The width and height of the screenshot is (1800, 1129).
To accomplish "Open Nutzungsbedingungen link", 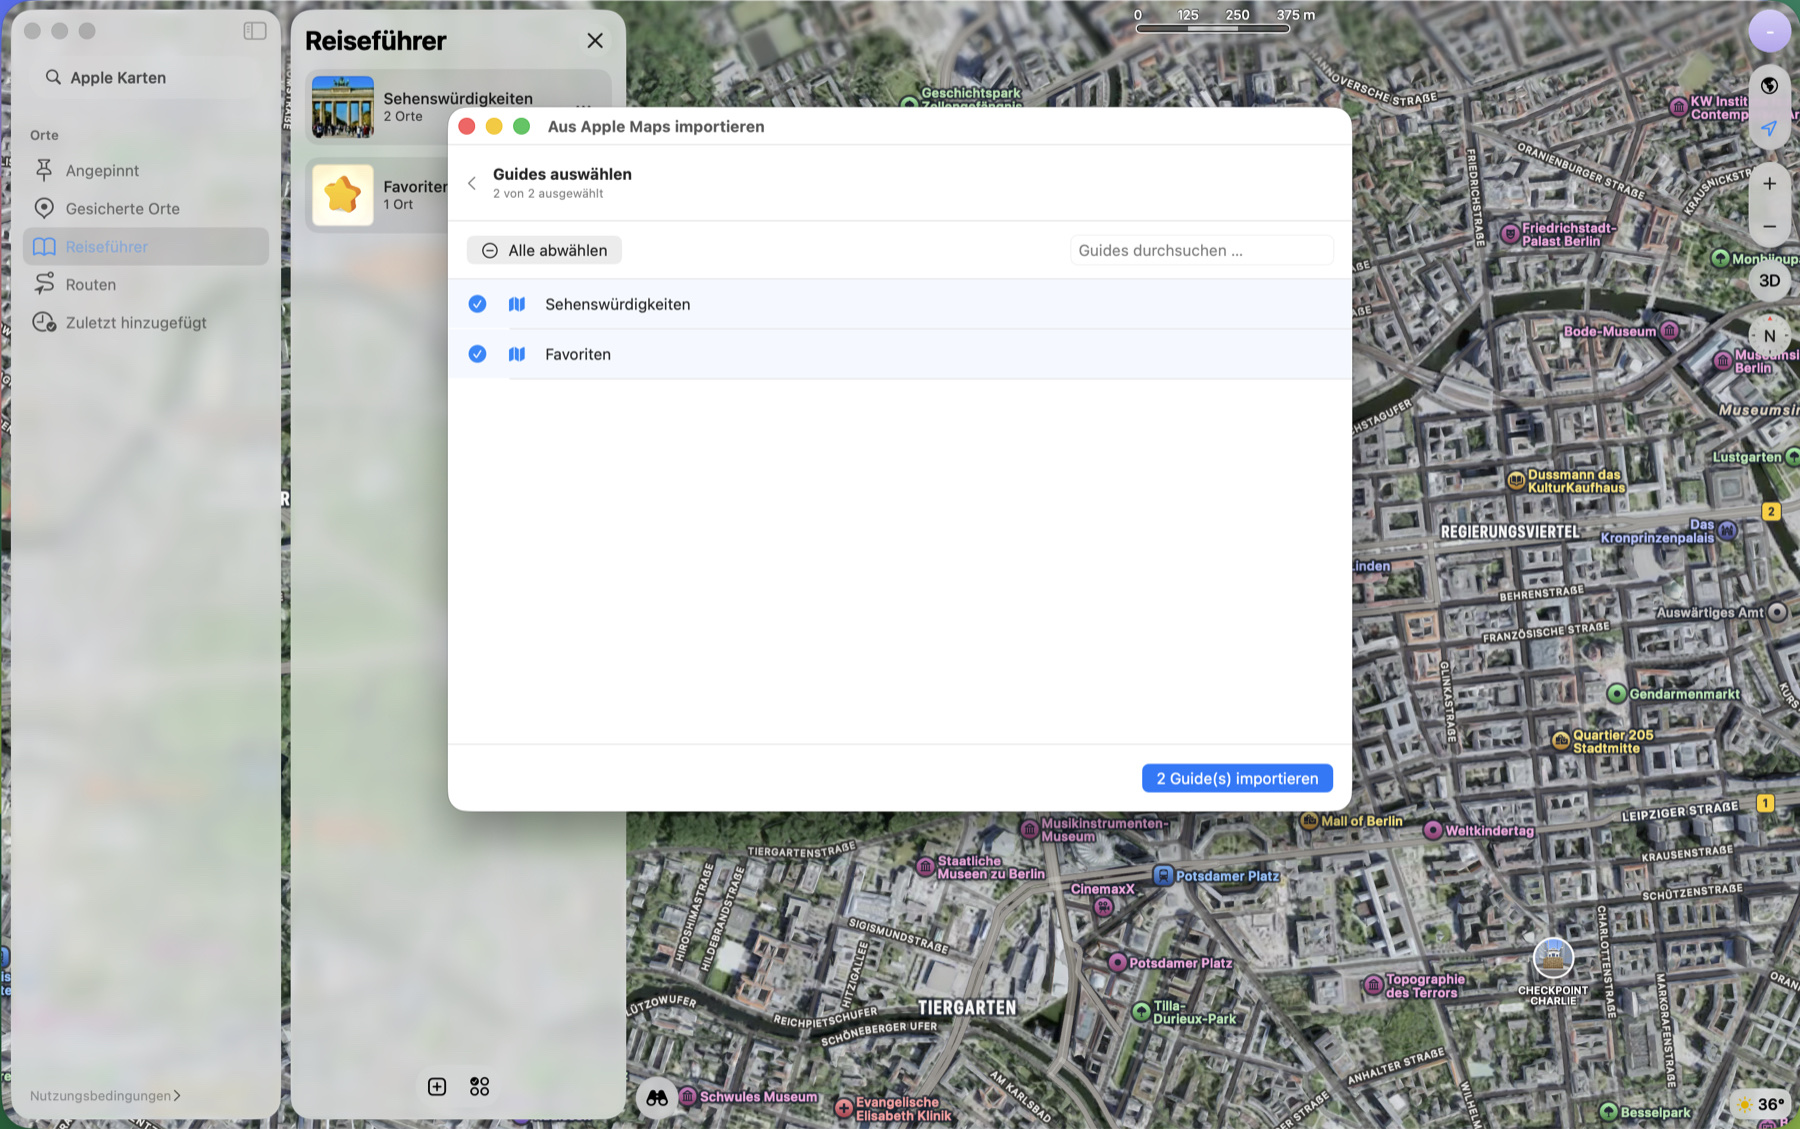I will point(105,1096).
